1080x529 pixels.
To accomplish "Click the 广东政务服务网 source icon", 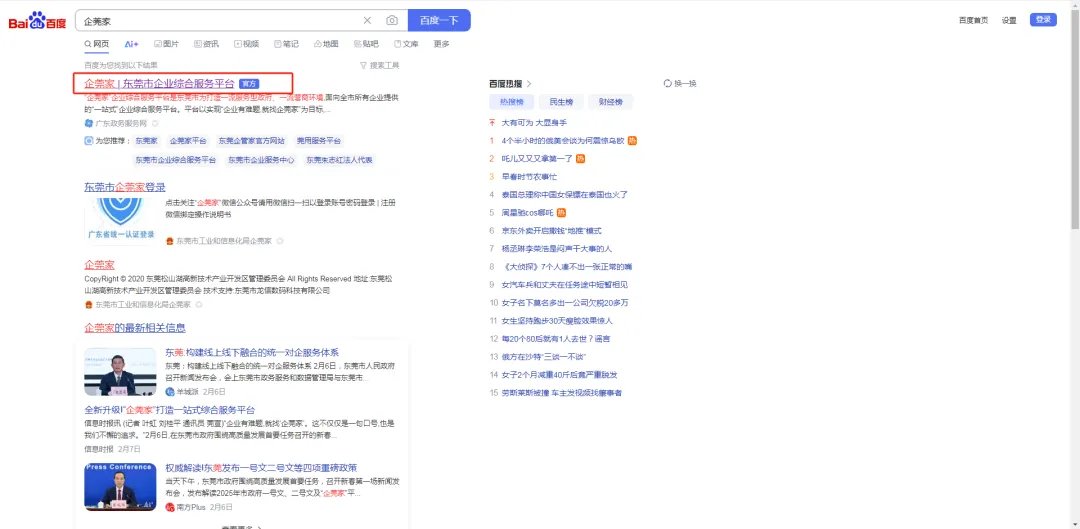I will pyautogui.click(x=88, y=123).
